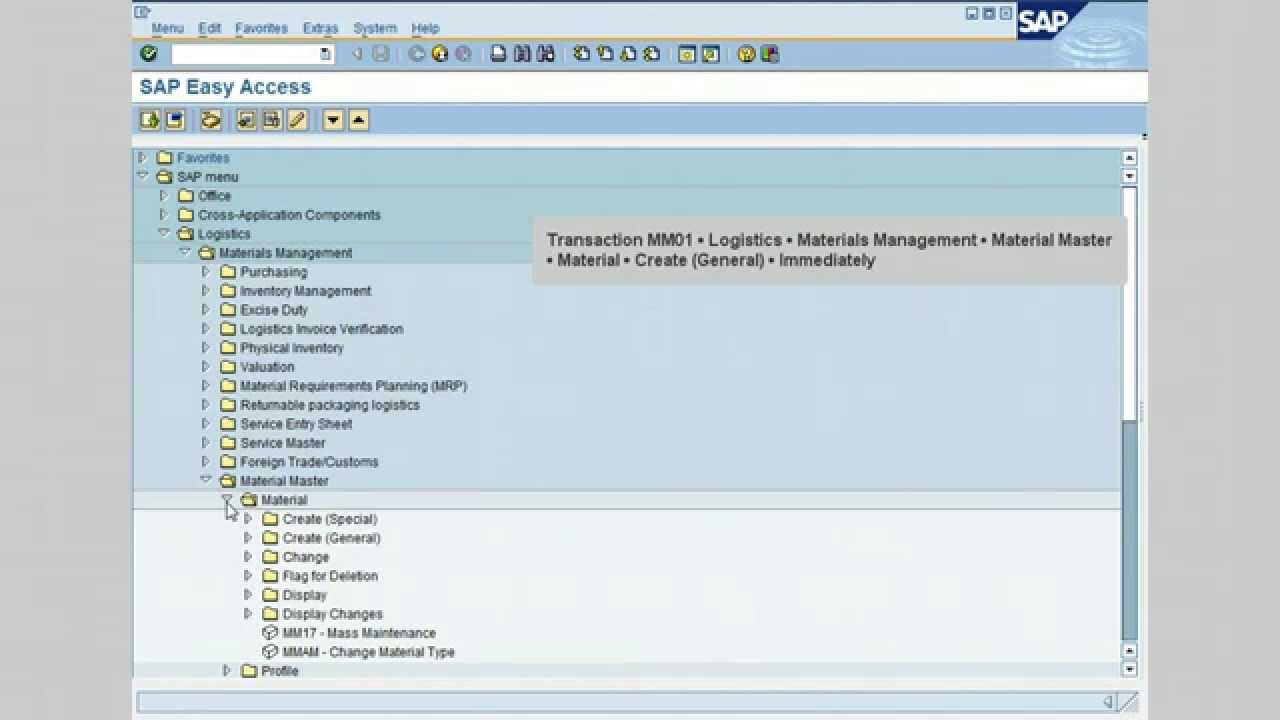Select Service Entry Sheet item
This screenshot has width=1280, height=720.
pos(296,424)
